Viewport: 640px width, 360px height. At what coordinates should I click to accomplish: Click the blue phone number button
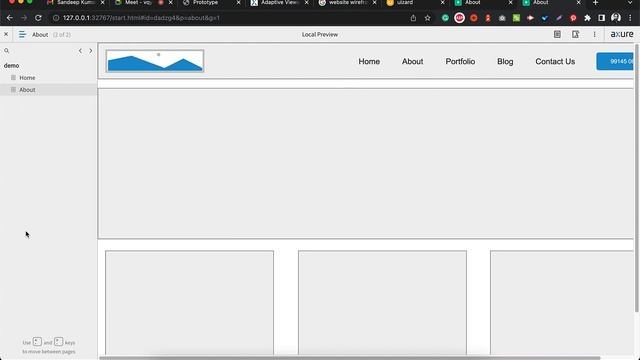point(615,61)
